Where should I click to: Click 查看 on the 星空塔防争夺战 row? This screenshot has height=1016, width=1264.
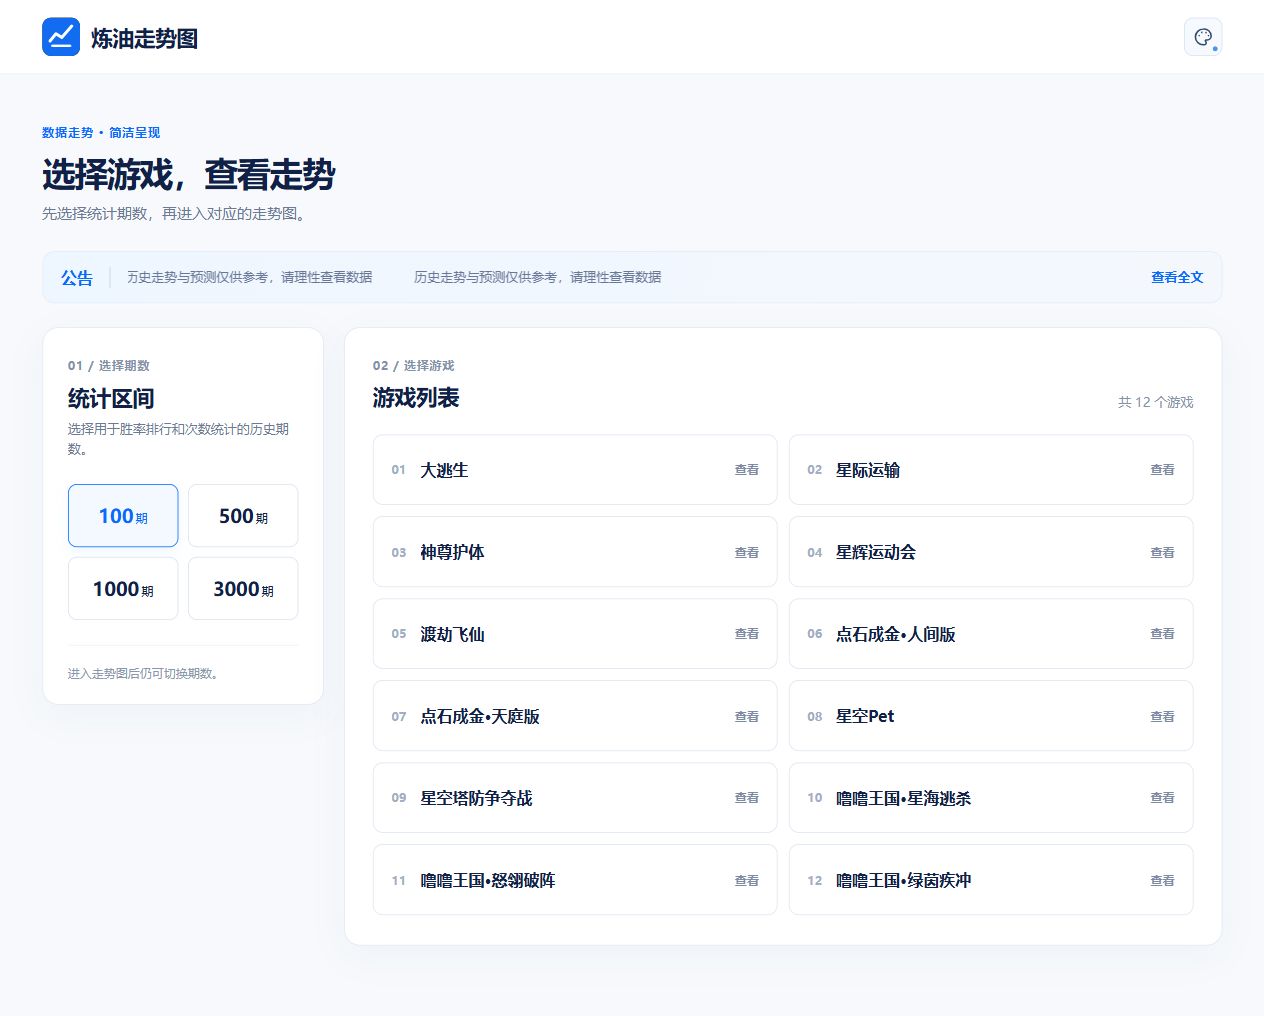[747, 798]
